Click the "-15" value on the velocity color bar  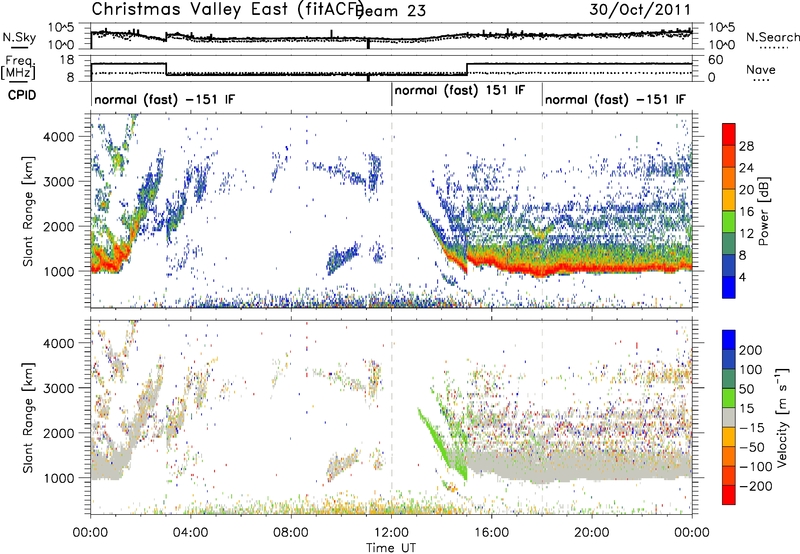click(752, 428)
